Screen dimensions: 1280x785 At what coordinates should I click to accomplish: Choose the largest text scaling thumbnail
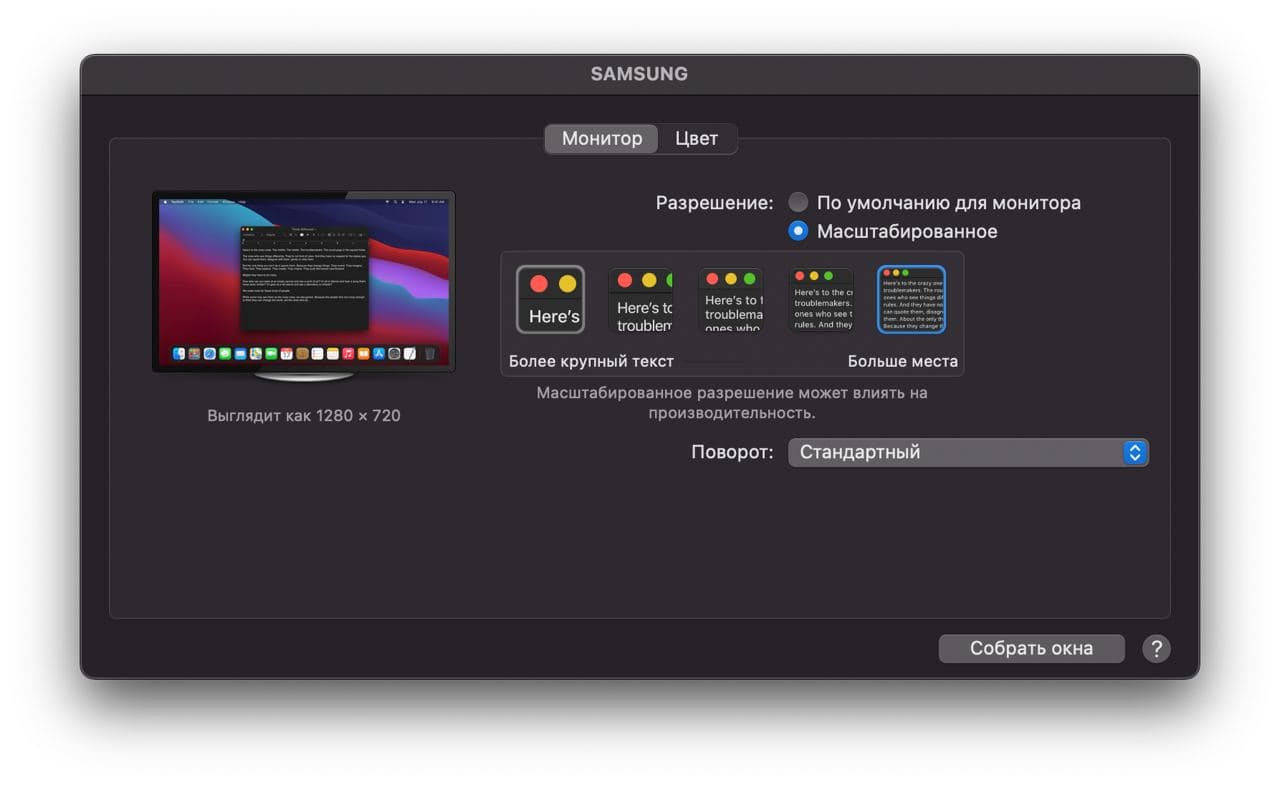(550, 299)
